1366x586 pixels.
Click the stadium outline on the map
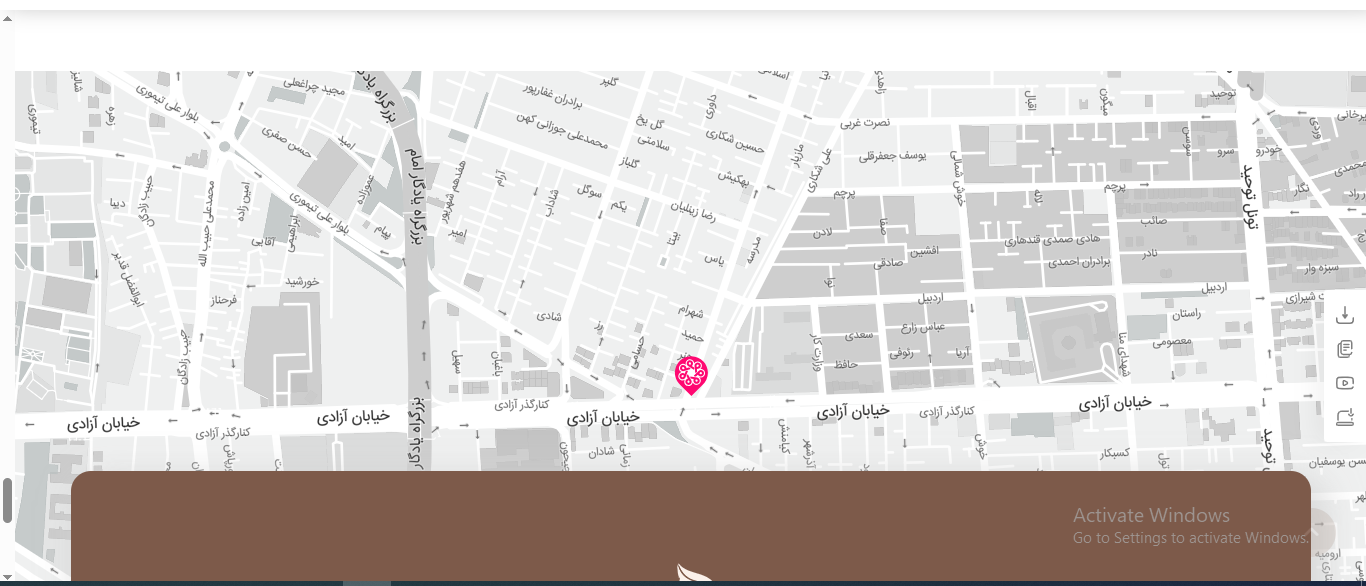coord(1066,338)
